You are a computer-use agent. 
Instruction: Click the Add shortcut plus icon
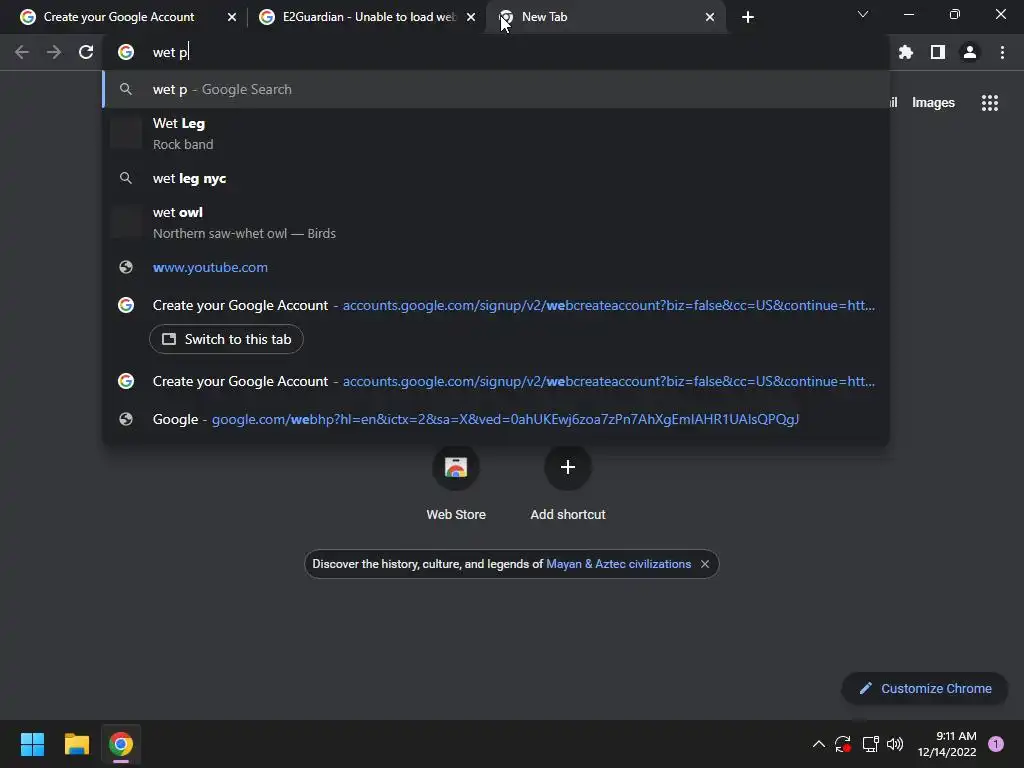coord(568,467)
